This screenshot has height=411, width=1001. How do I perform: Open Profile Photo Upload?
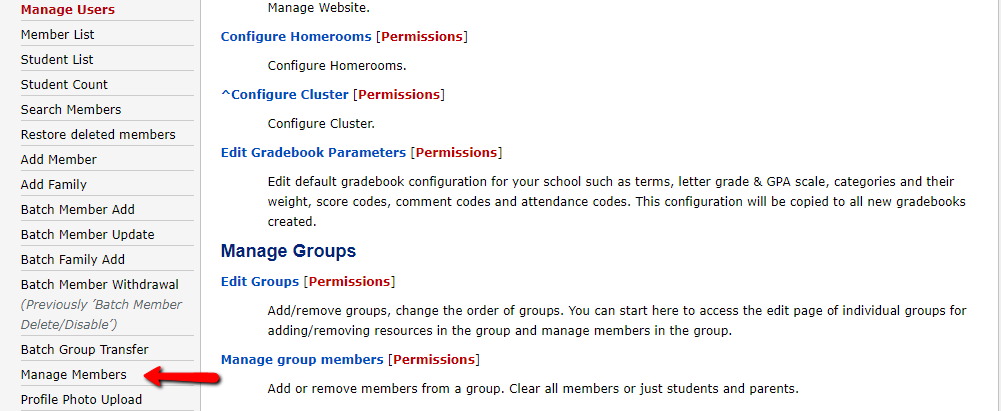(x=82, y=399)
